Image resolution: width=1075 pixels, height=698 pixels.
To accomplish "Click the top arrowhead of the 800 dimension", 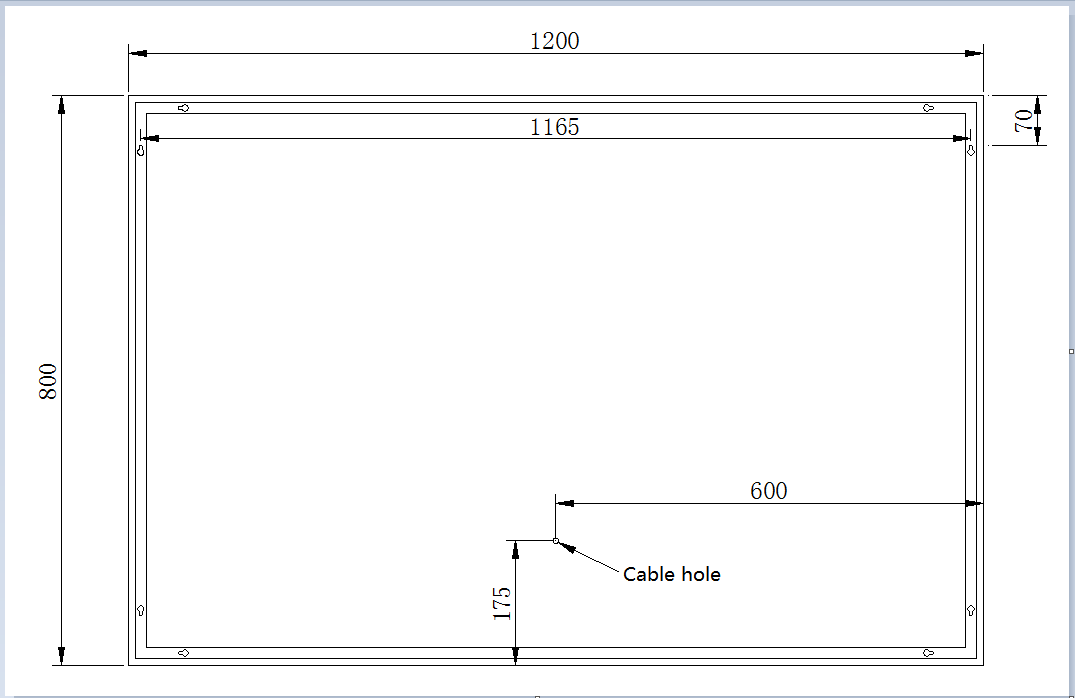I will (61, 105).
